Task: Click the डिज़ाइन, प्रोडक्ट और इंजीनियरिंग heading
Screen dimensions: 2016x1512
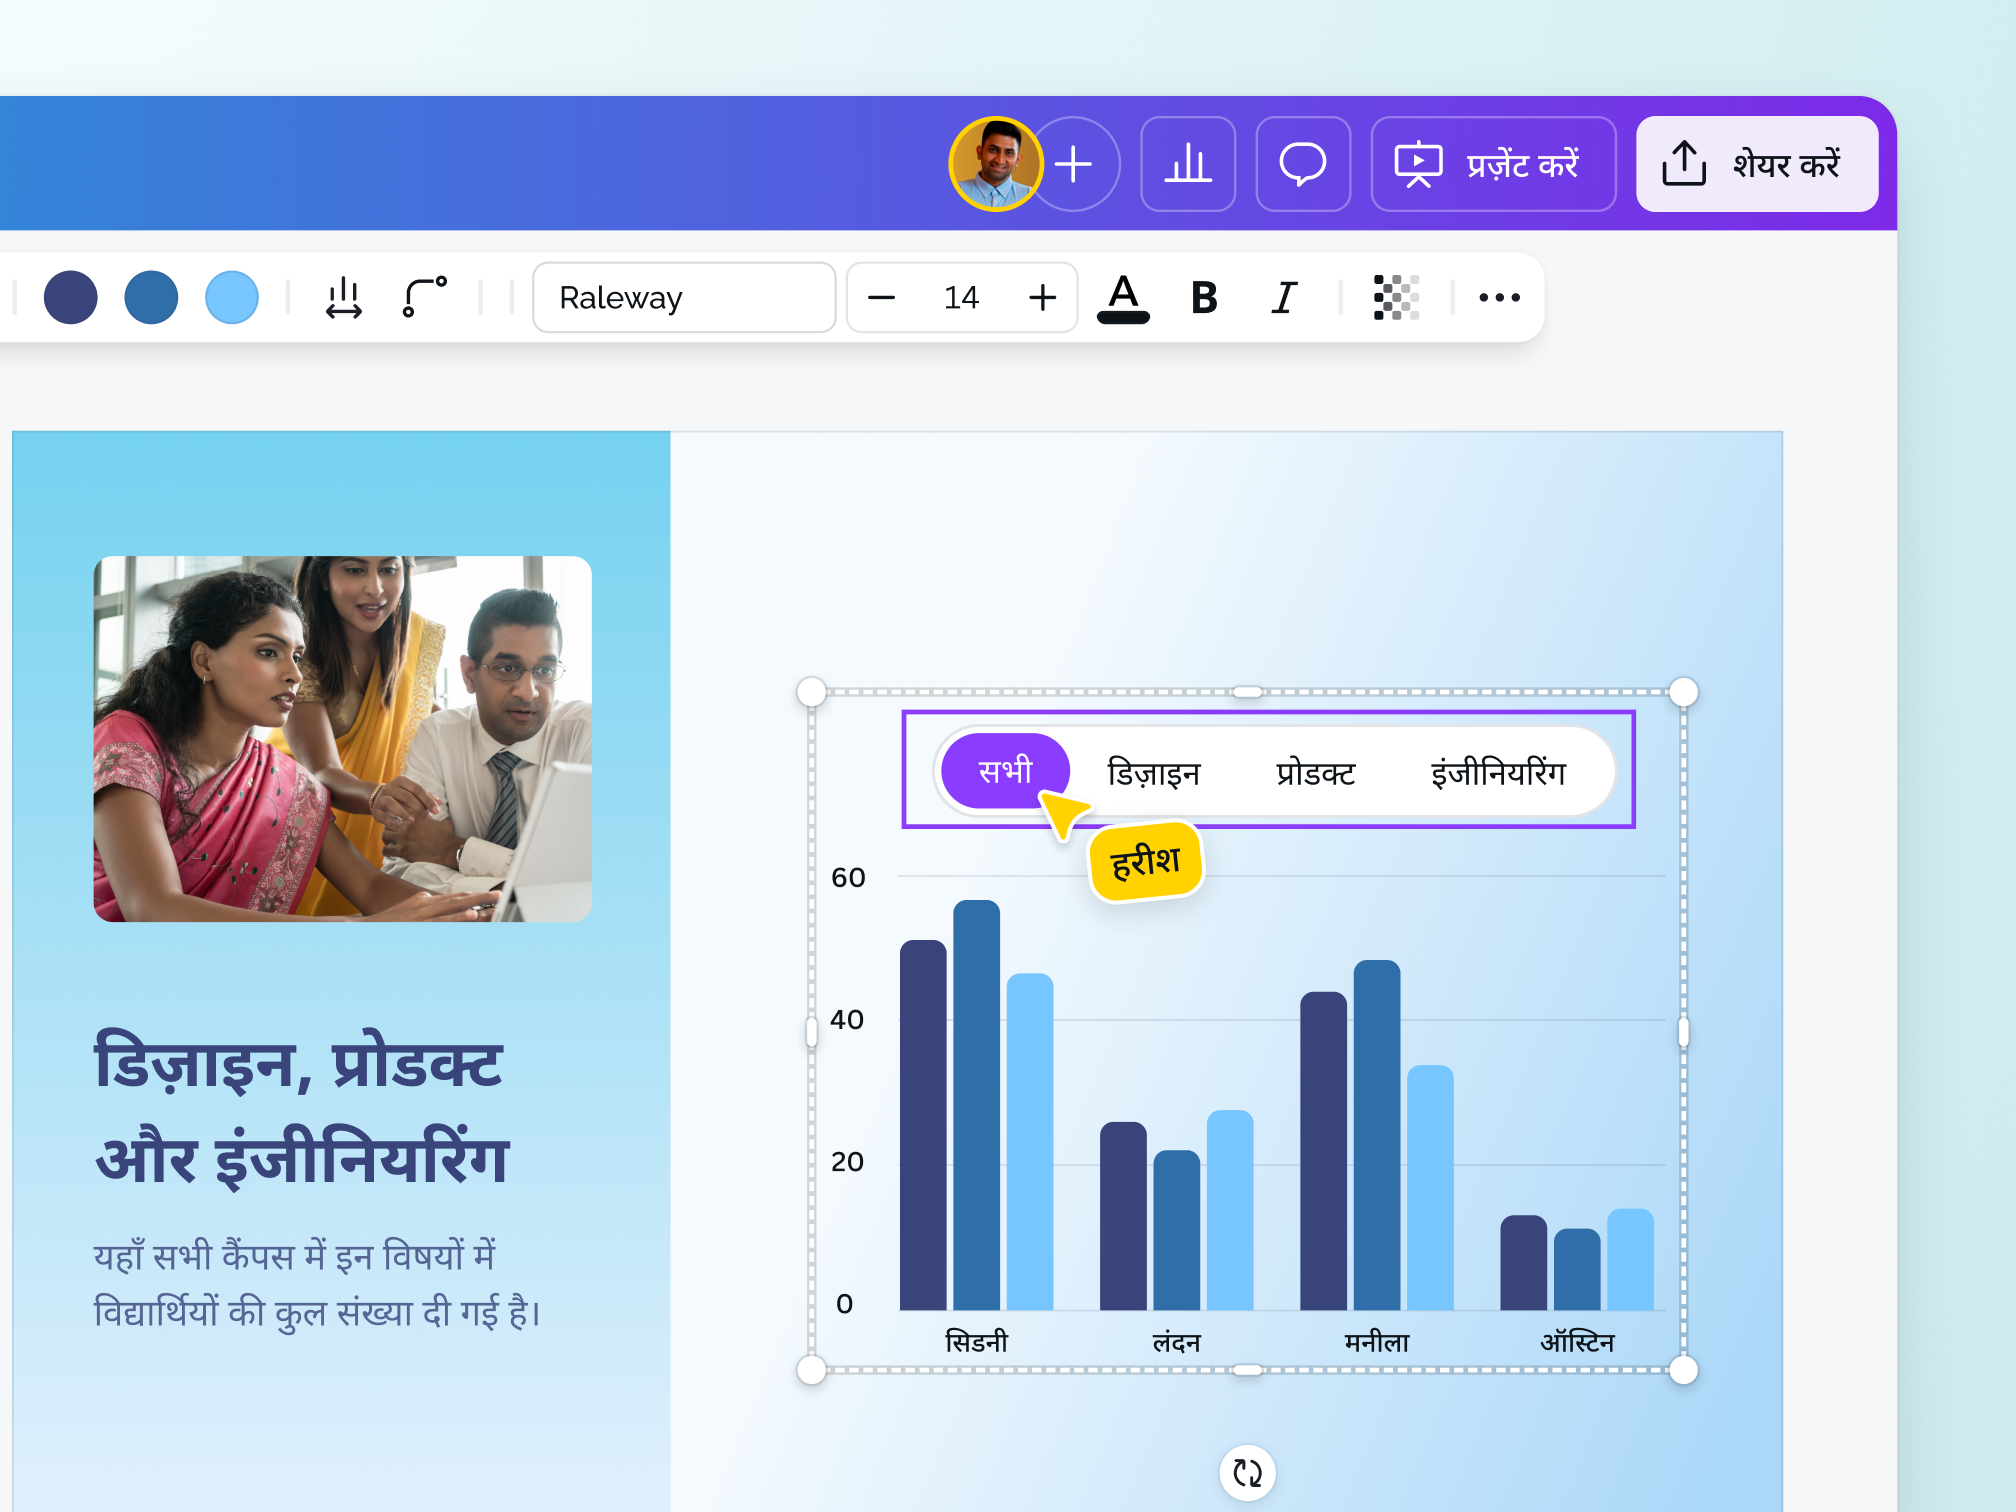Action: (302, 1109)
